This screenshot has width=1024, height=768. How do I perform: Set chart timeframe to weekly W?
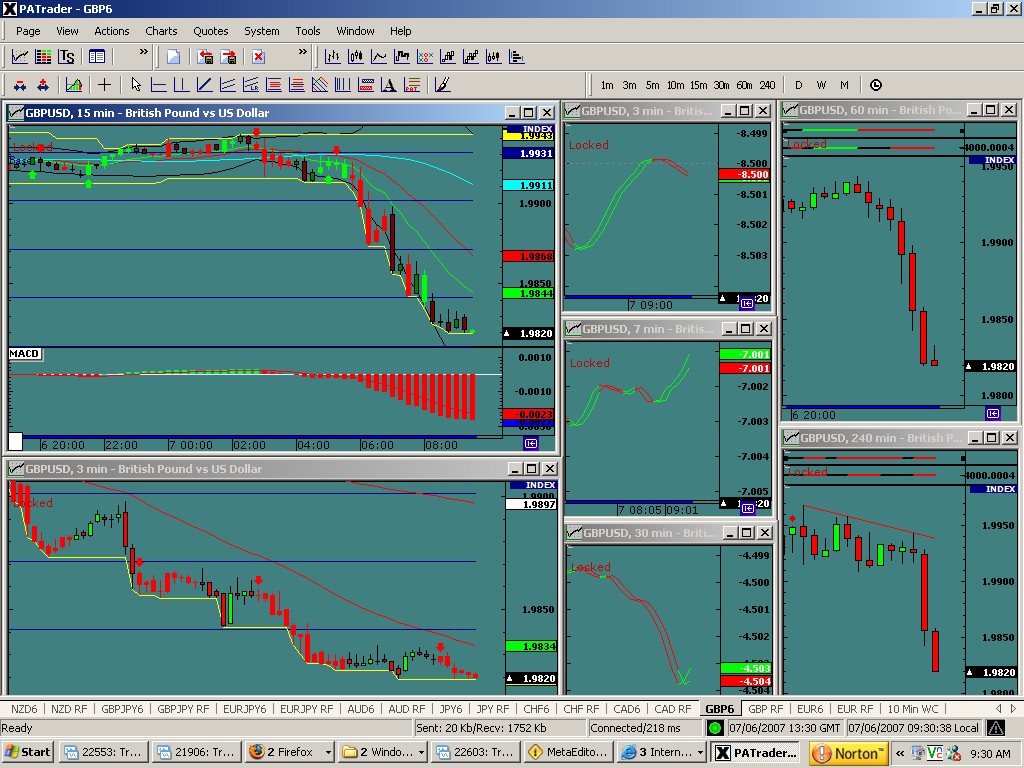822,85
